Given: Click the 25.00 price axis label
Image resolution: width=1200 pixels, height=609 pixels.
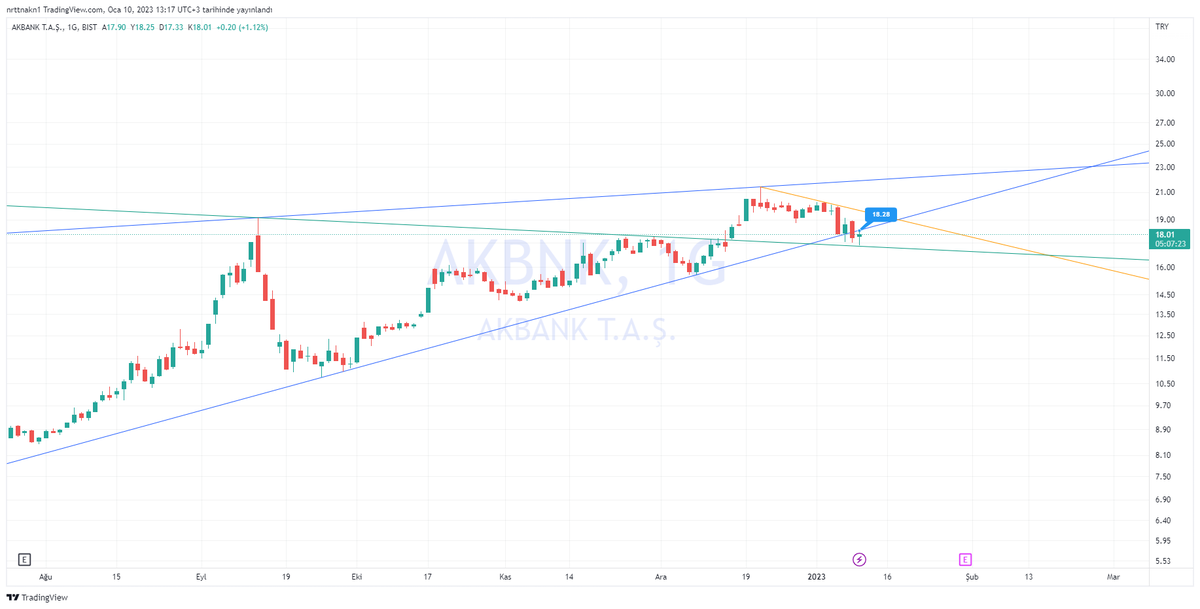Looking at the screenshot, I should (x=1165, y=144).
